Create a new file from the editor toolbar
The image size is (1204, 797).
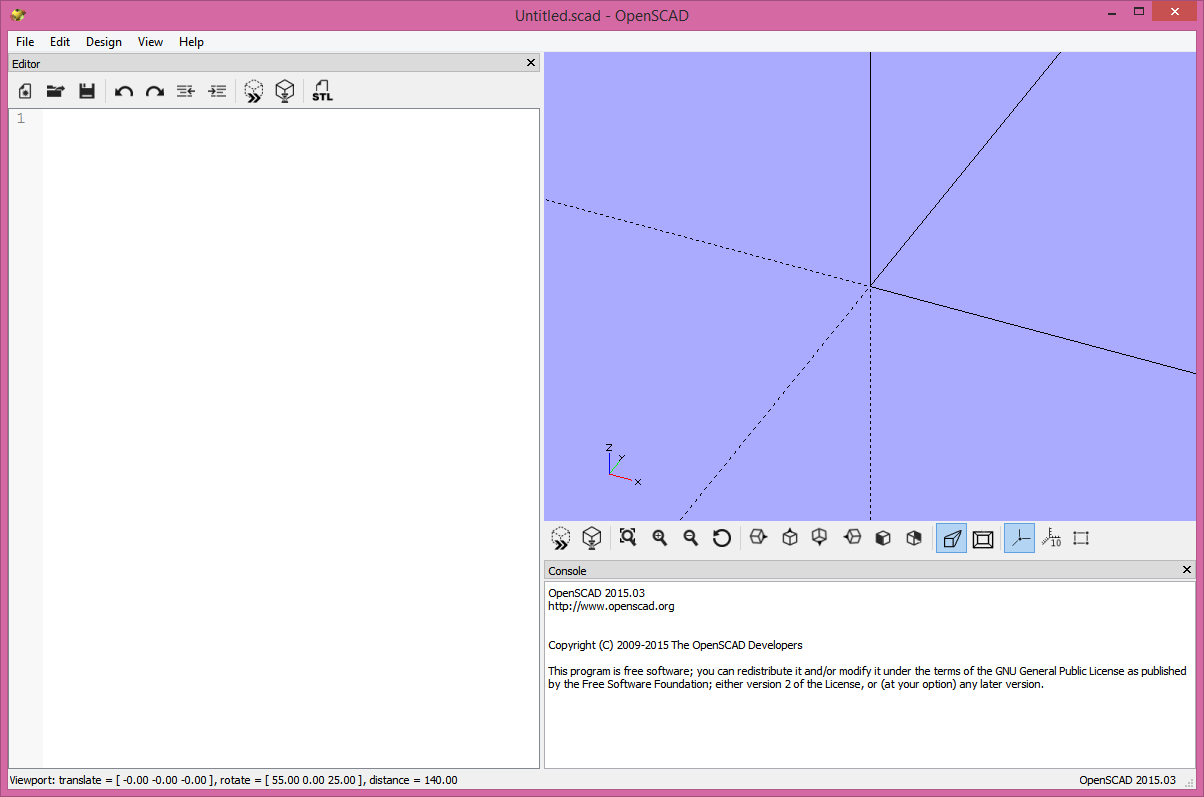click(x=25, y=91)
